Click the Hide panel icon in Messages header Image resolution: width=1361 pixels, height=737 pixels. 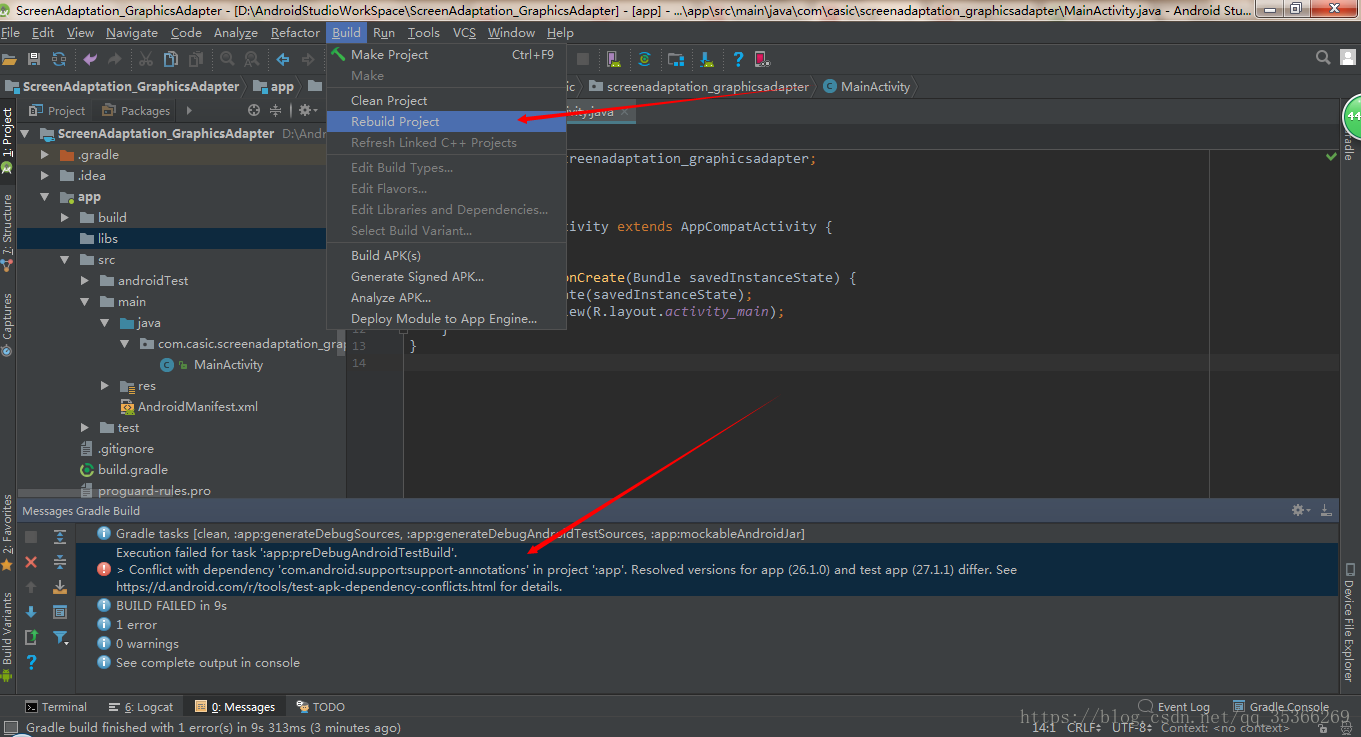pyautogui.click(x=1327, y=510)
